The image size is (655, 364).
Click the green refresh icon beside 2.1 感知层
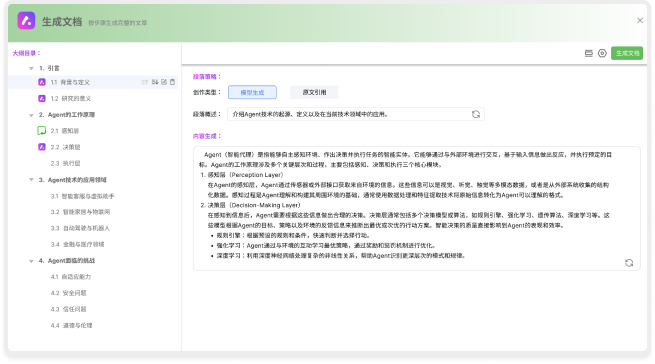click(x=42, y=131)
